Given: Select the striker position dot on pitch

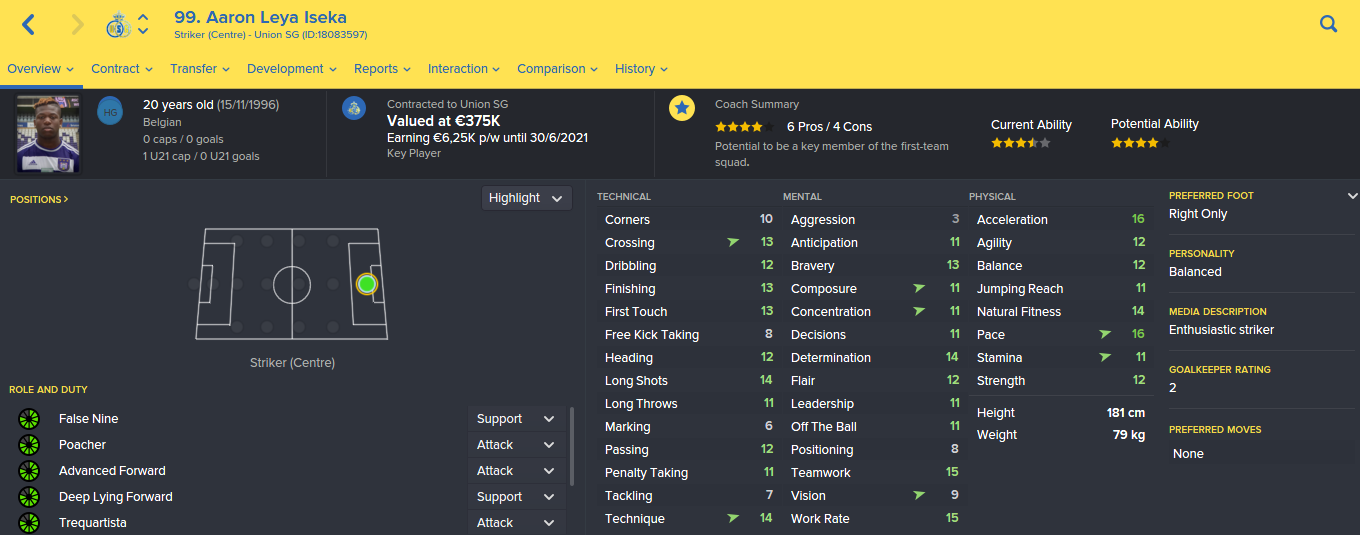Looking at the screenshot, I should [366, 284].
